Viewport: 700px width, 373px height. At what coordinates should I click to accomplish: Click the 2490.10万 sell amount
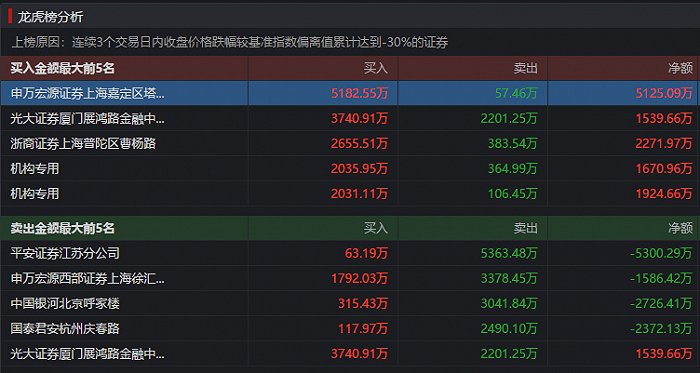pyautogui.click(x=509, y=329)
